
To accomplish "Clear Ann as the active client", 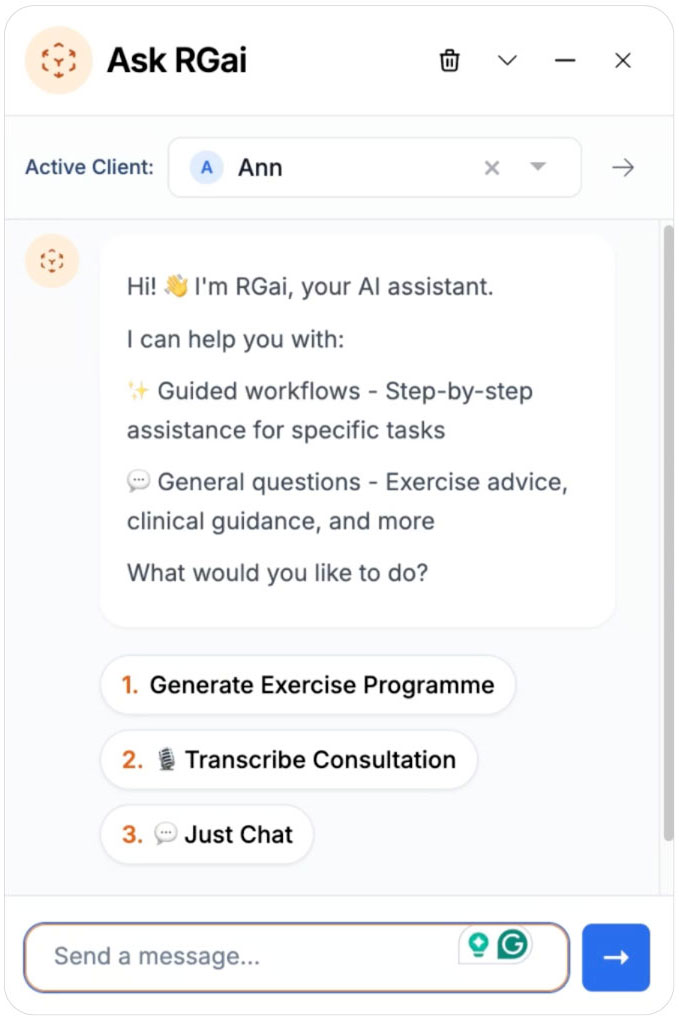I will coord(492,167).
